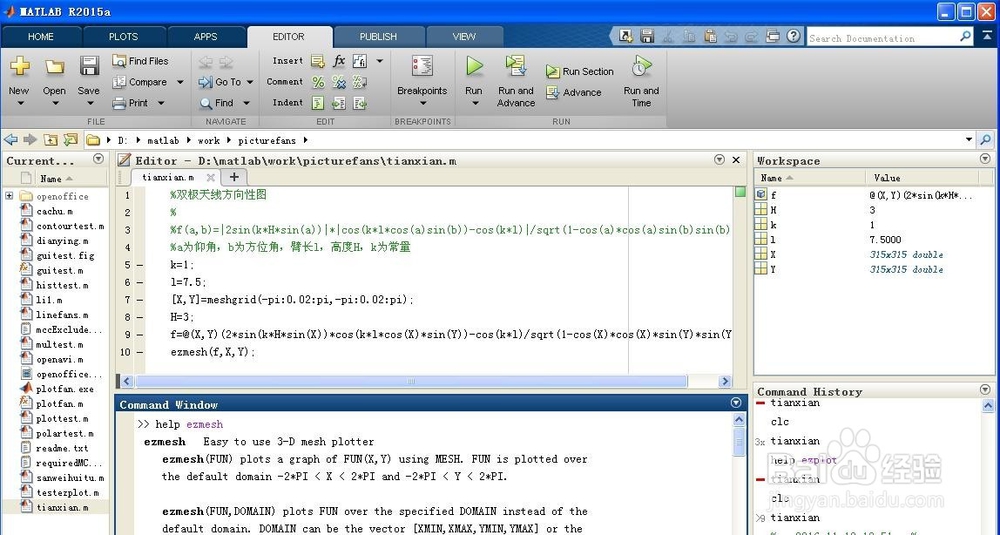The height and width of the screenshot is (535, 1000).
Task: Comment selected lines with the % icon
Action: pyautogui.click(x=318, y=82)
